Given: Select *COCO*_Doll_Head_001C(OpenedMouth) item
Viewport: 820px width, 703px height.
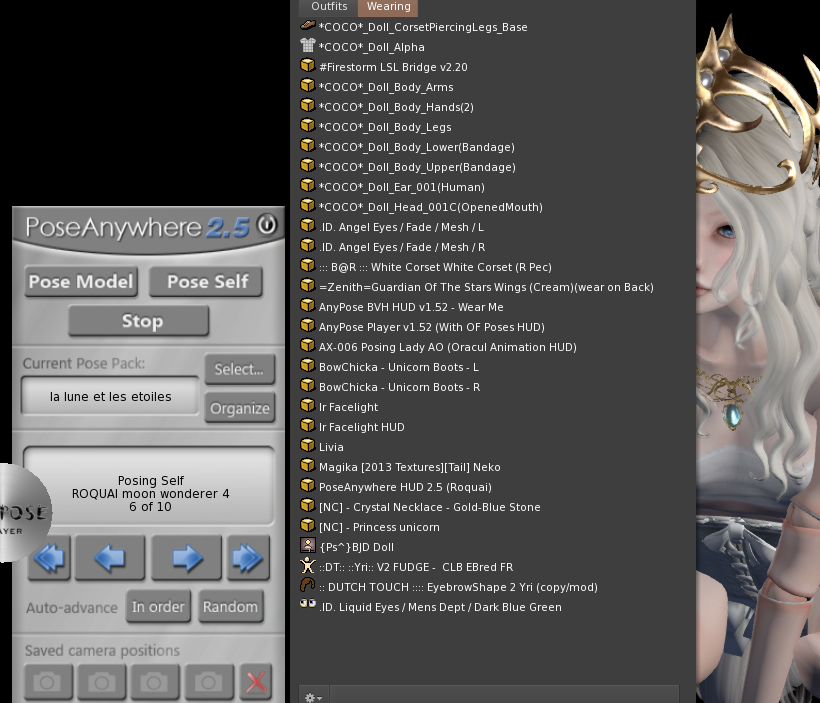Looking at the screenshot, I should click(430, 207).
